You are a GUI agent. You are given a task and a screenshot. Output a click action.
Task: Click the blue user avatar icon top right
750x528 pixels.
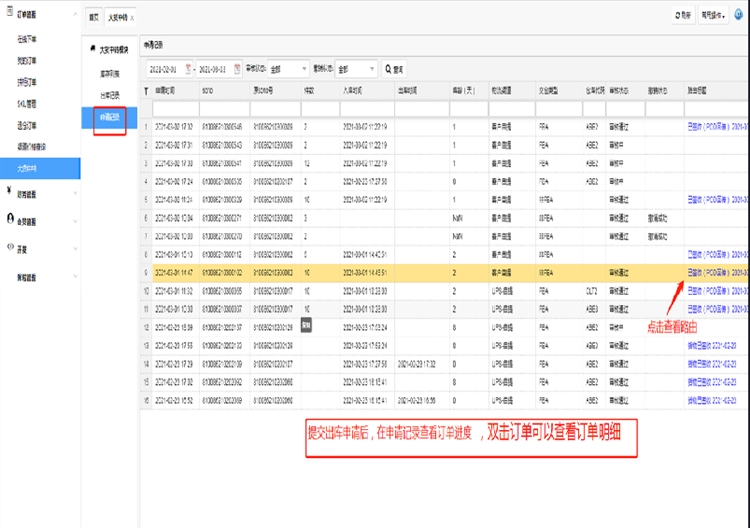click(739, 15)
